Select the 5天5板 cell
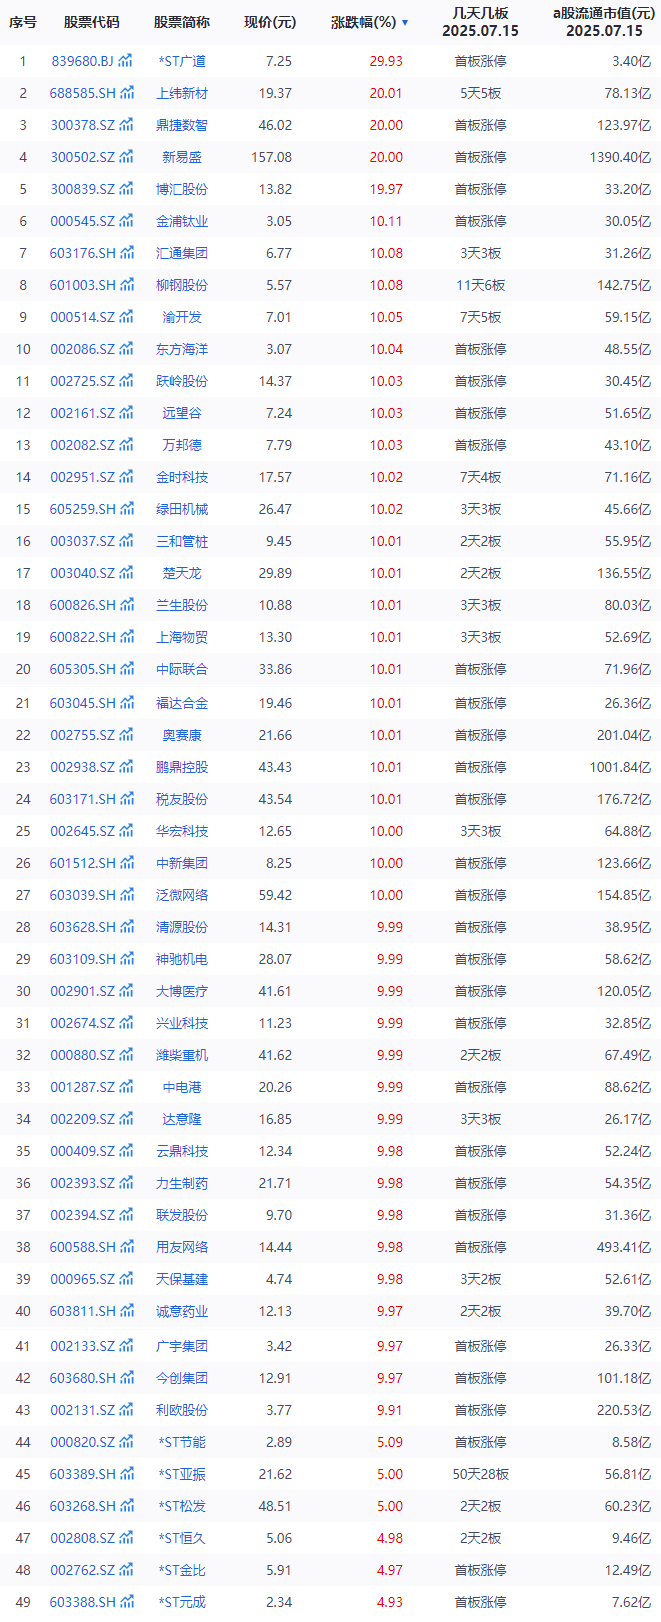The width and height of the screenshot is (661, 1622). [x=480, y=93]
